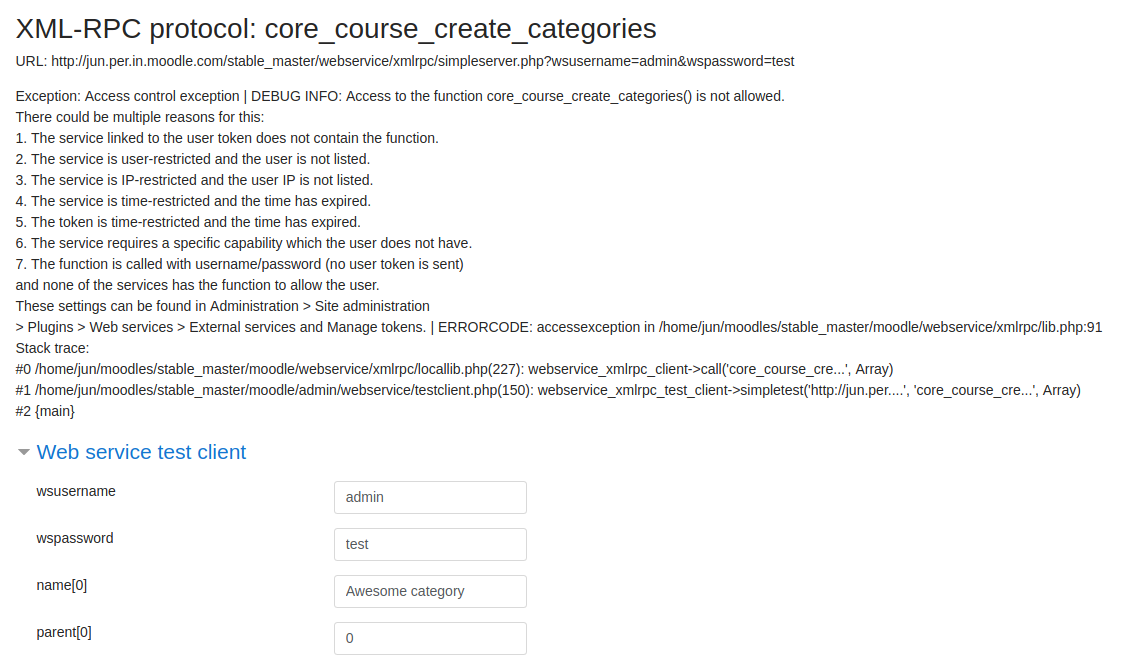Click the Access control exception line
The height and width of the screenshot is (657, 1139).
coord(400,97)
